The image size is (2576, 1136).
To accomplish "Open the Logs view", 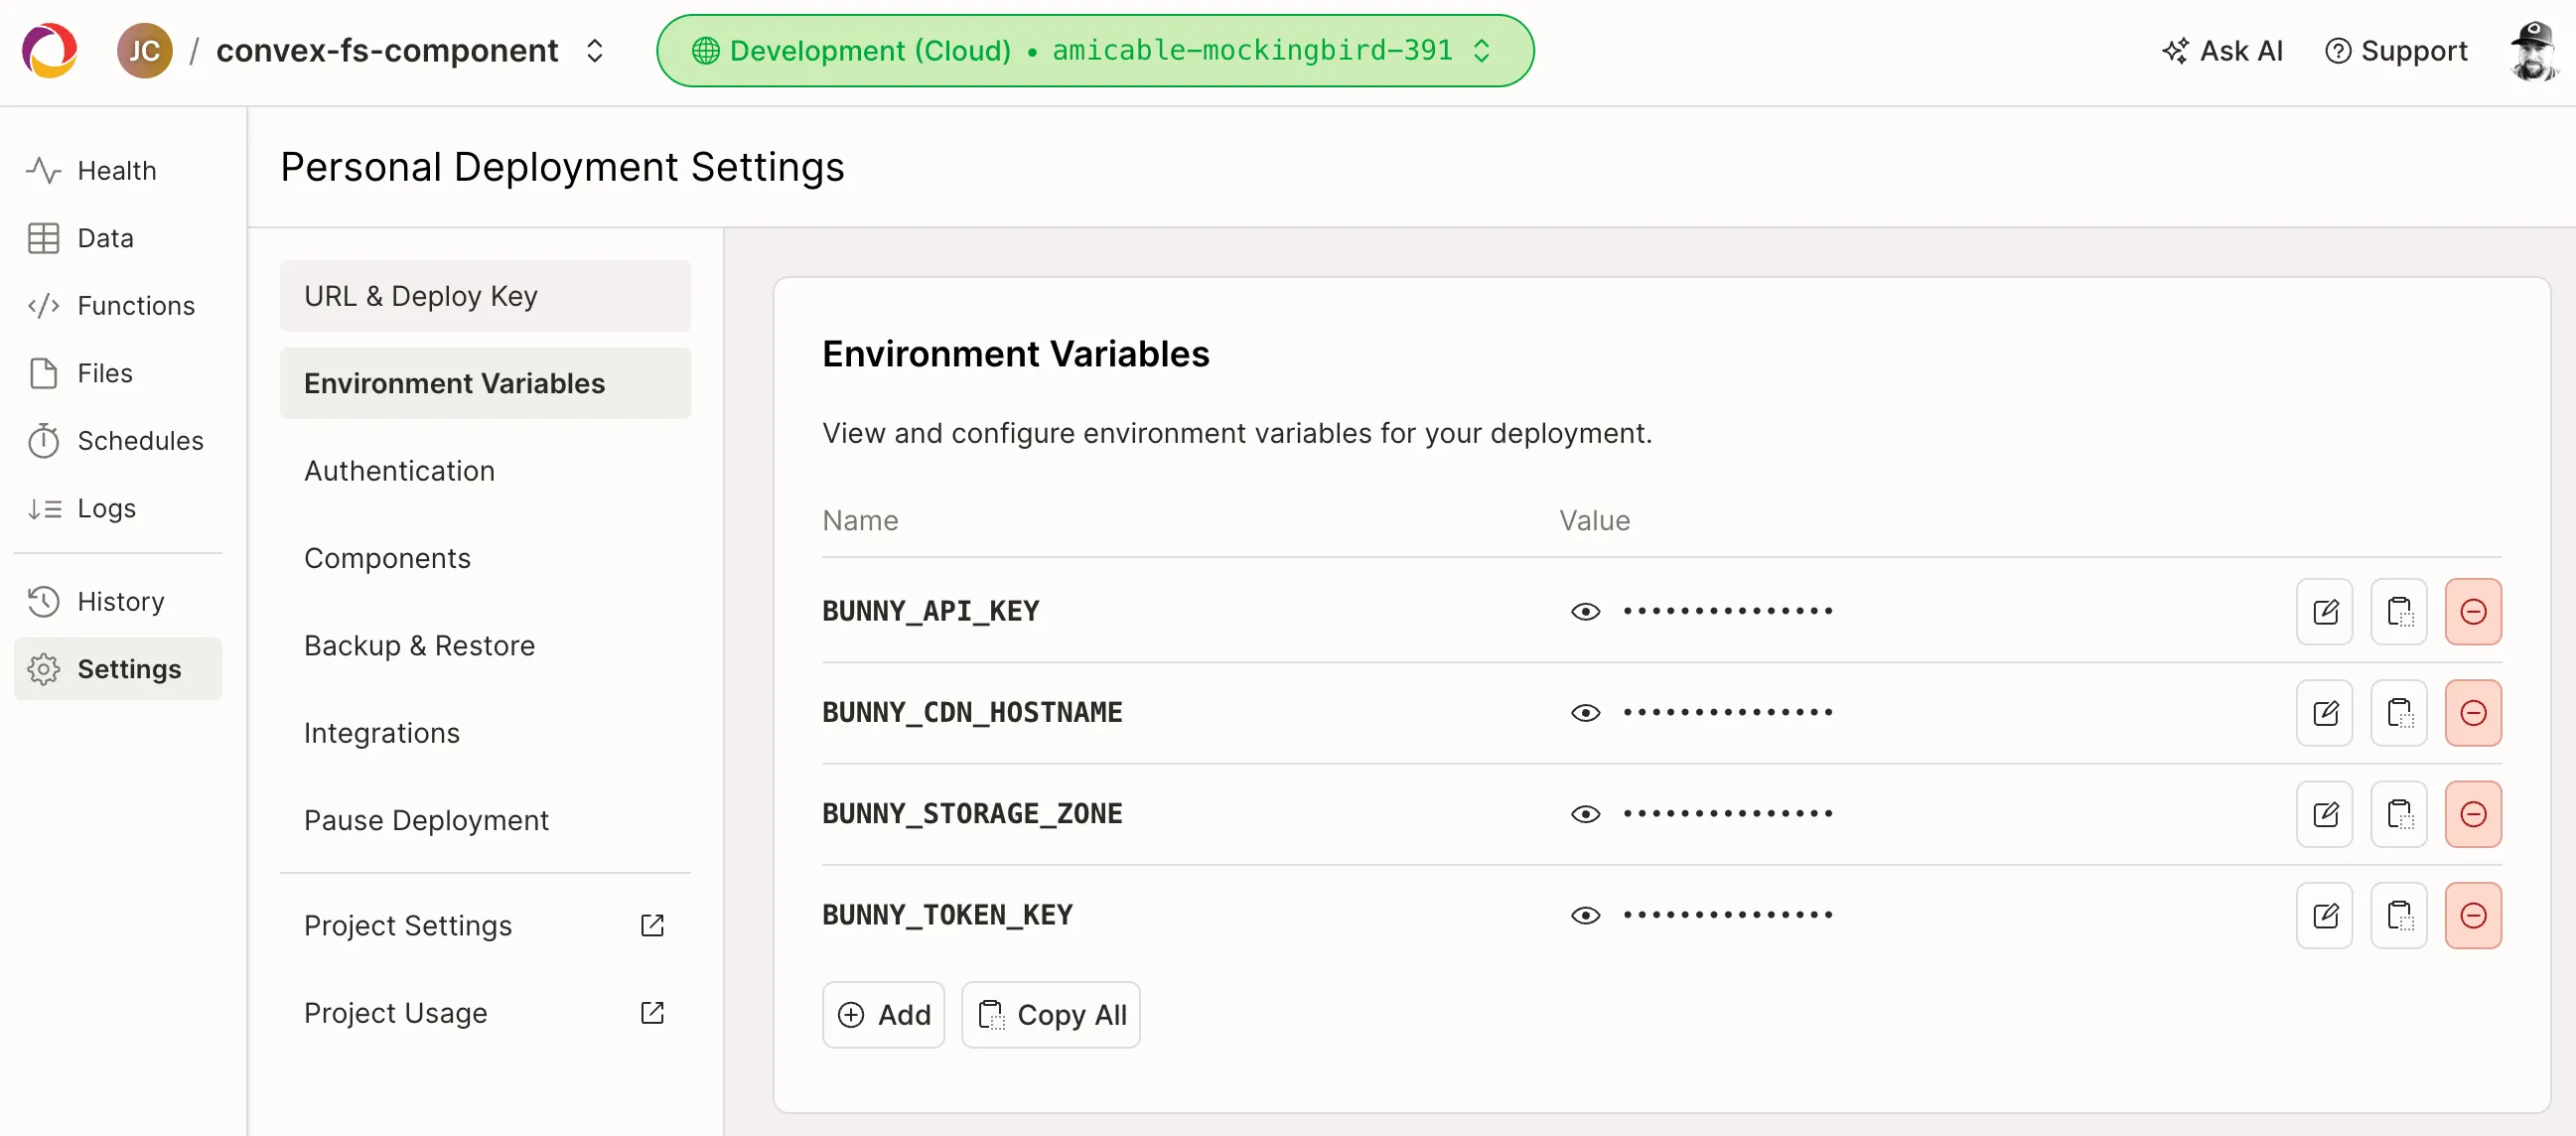I will pos(106,508).
